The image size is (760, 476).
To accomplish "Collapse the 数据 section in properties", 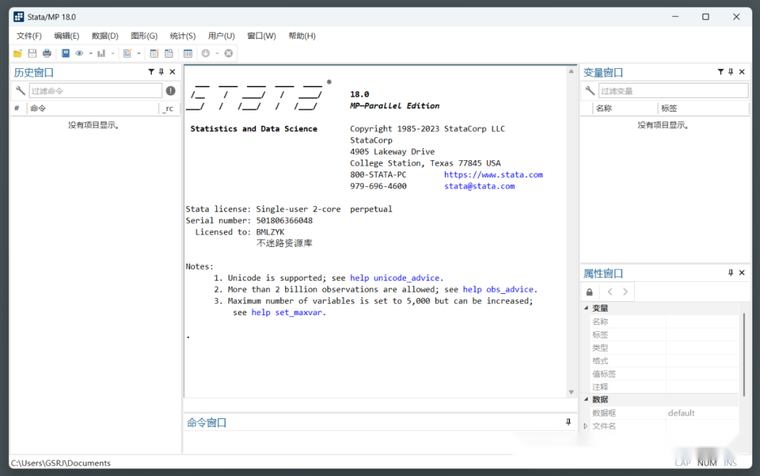I will click(586, 399).
